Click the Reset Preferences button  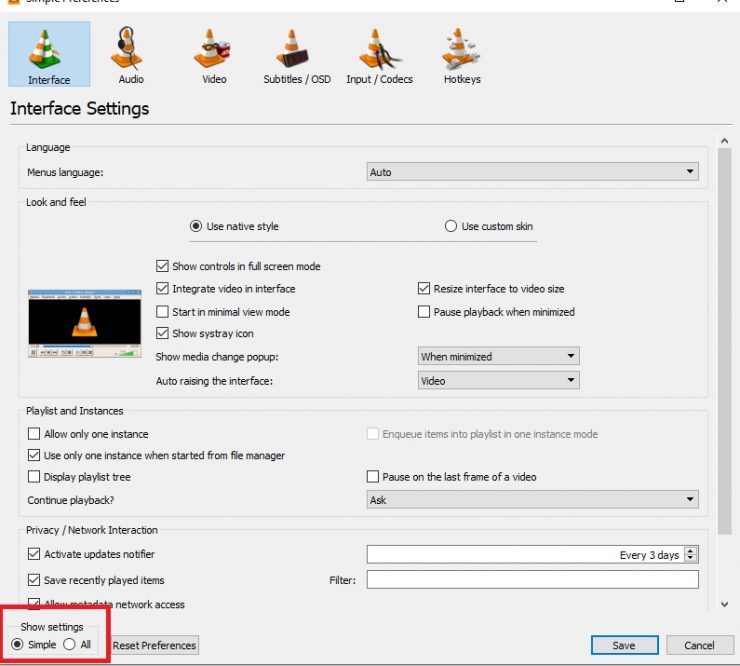click(x=154, y=645)
